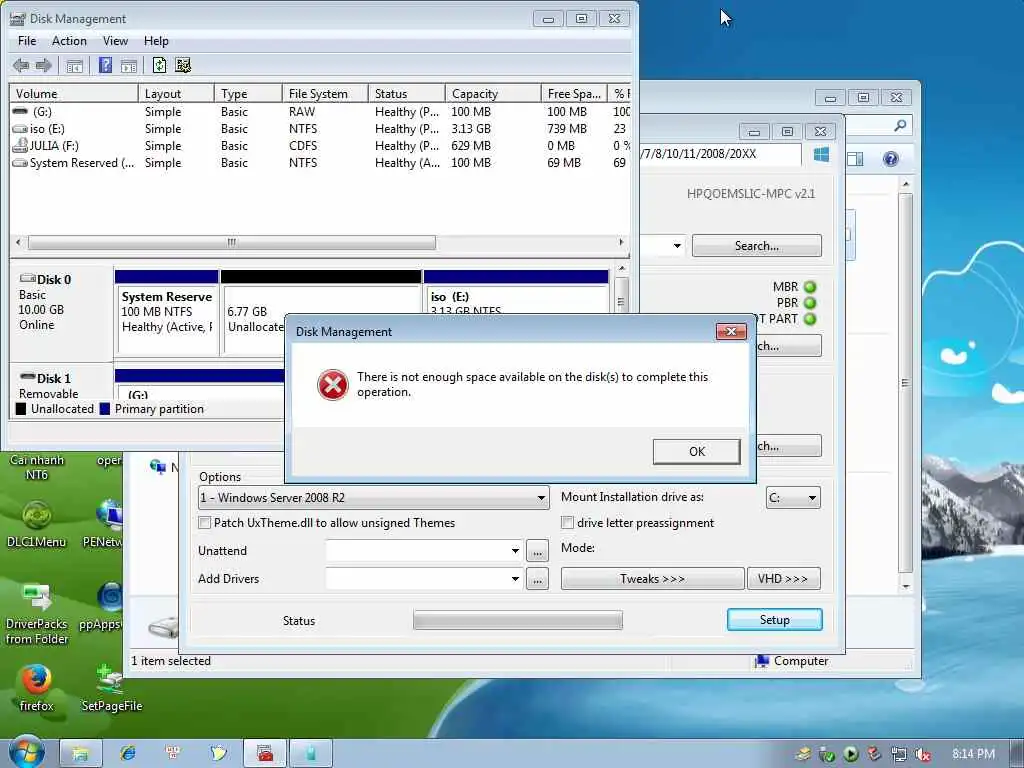Click the VHD >>> button
The width and height of the screenshot is (1024, 768).
[x=783, y=579]
